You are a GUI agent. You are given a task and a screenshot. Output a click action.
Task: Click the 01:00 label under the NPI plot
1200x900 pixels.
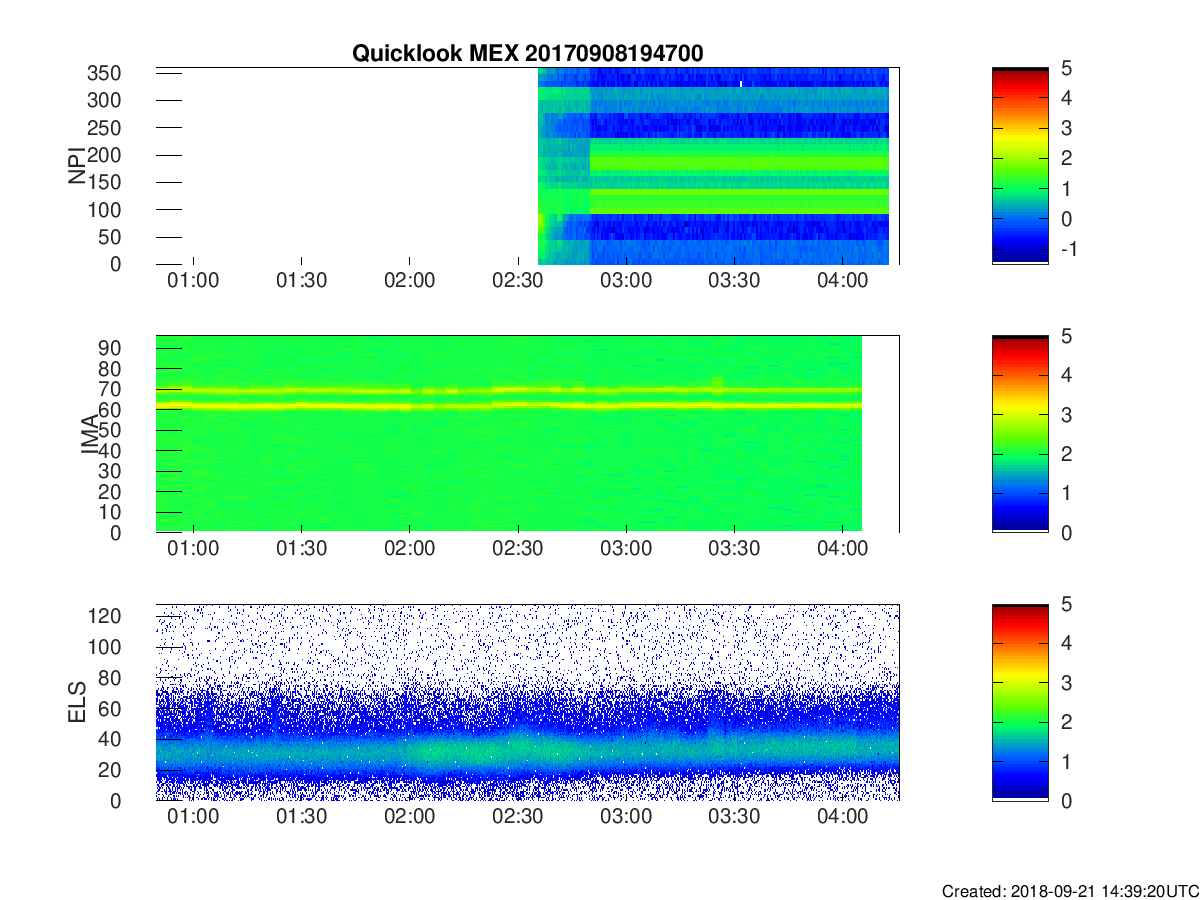193,281
